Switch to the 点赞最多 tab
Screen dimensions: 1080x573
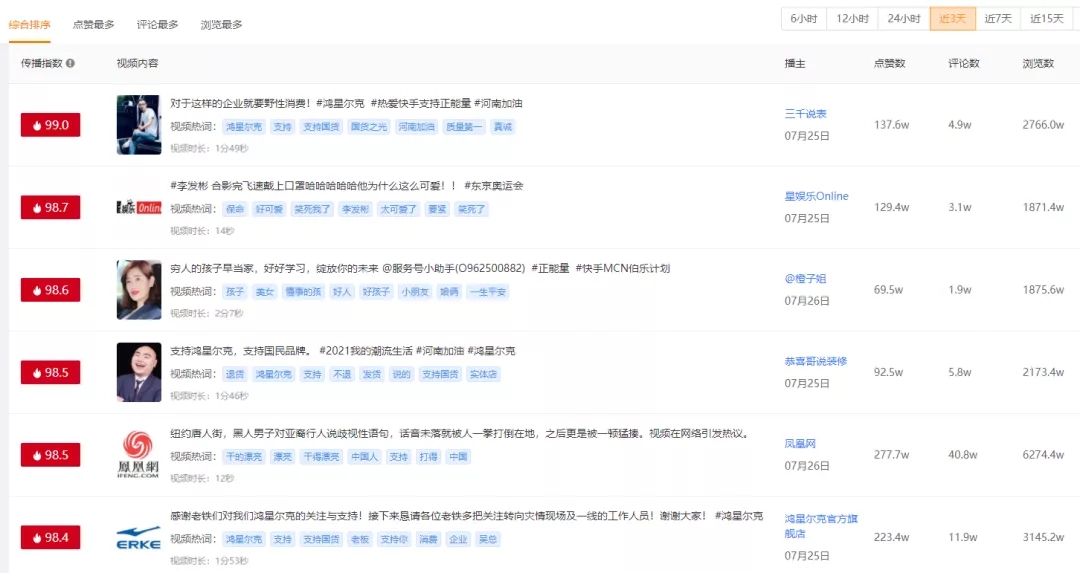tap(94, 25)
